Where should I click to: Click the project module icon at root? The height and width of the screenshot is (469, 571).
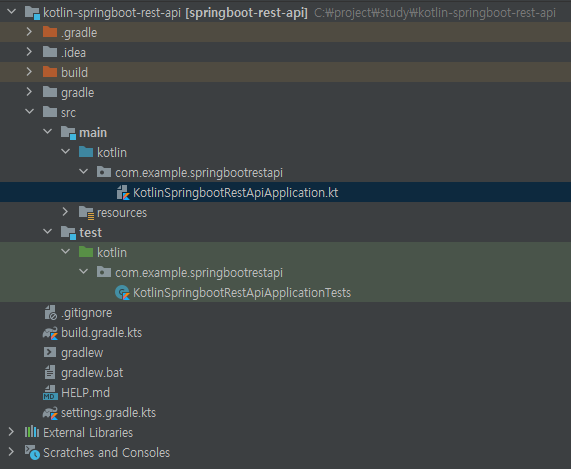[x=32, y=13]
